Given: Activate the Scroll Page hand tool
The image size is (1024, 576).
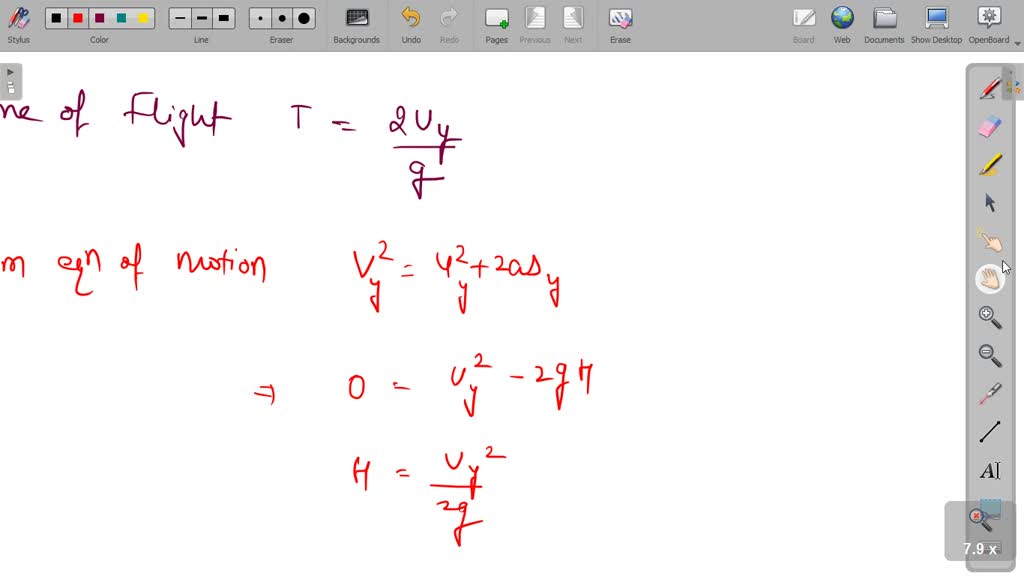Looking at the screenshot, I should (989, 277).
